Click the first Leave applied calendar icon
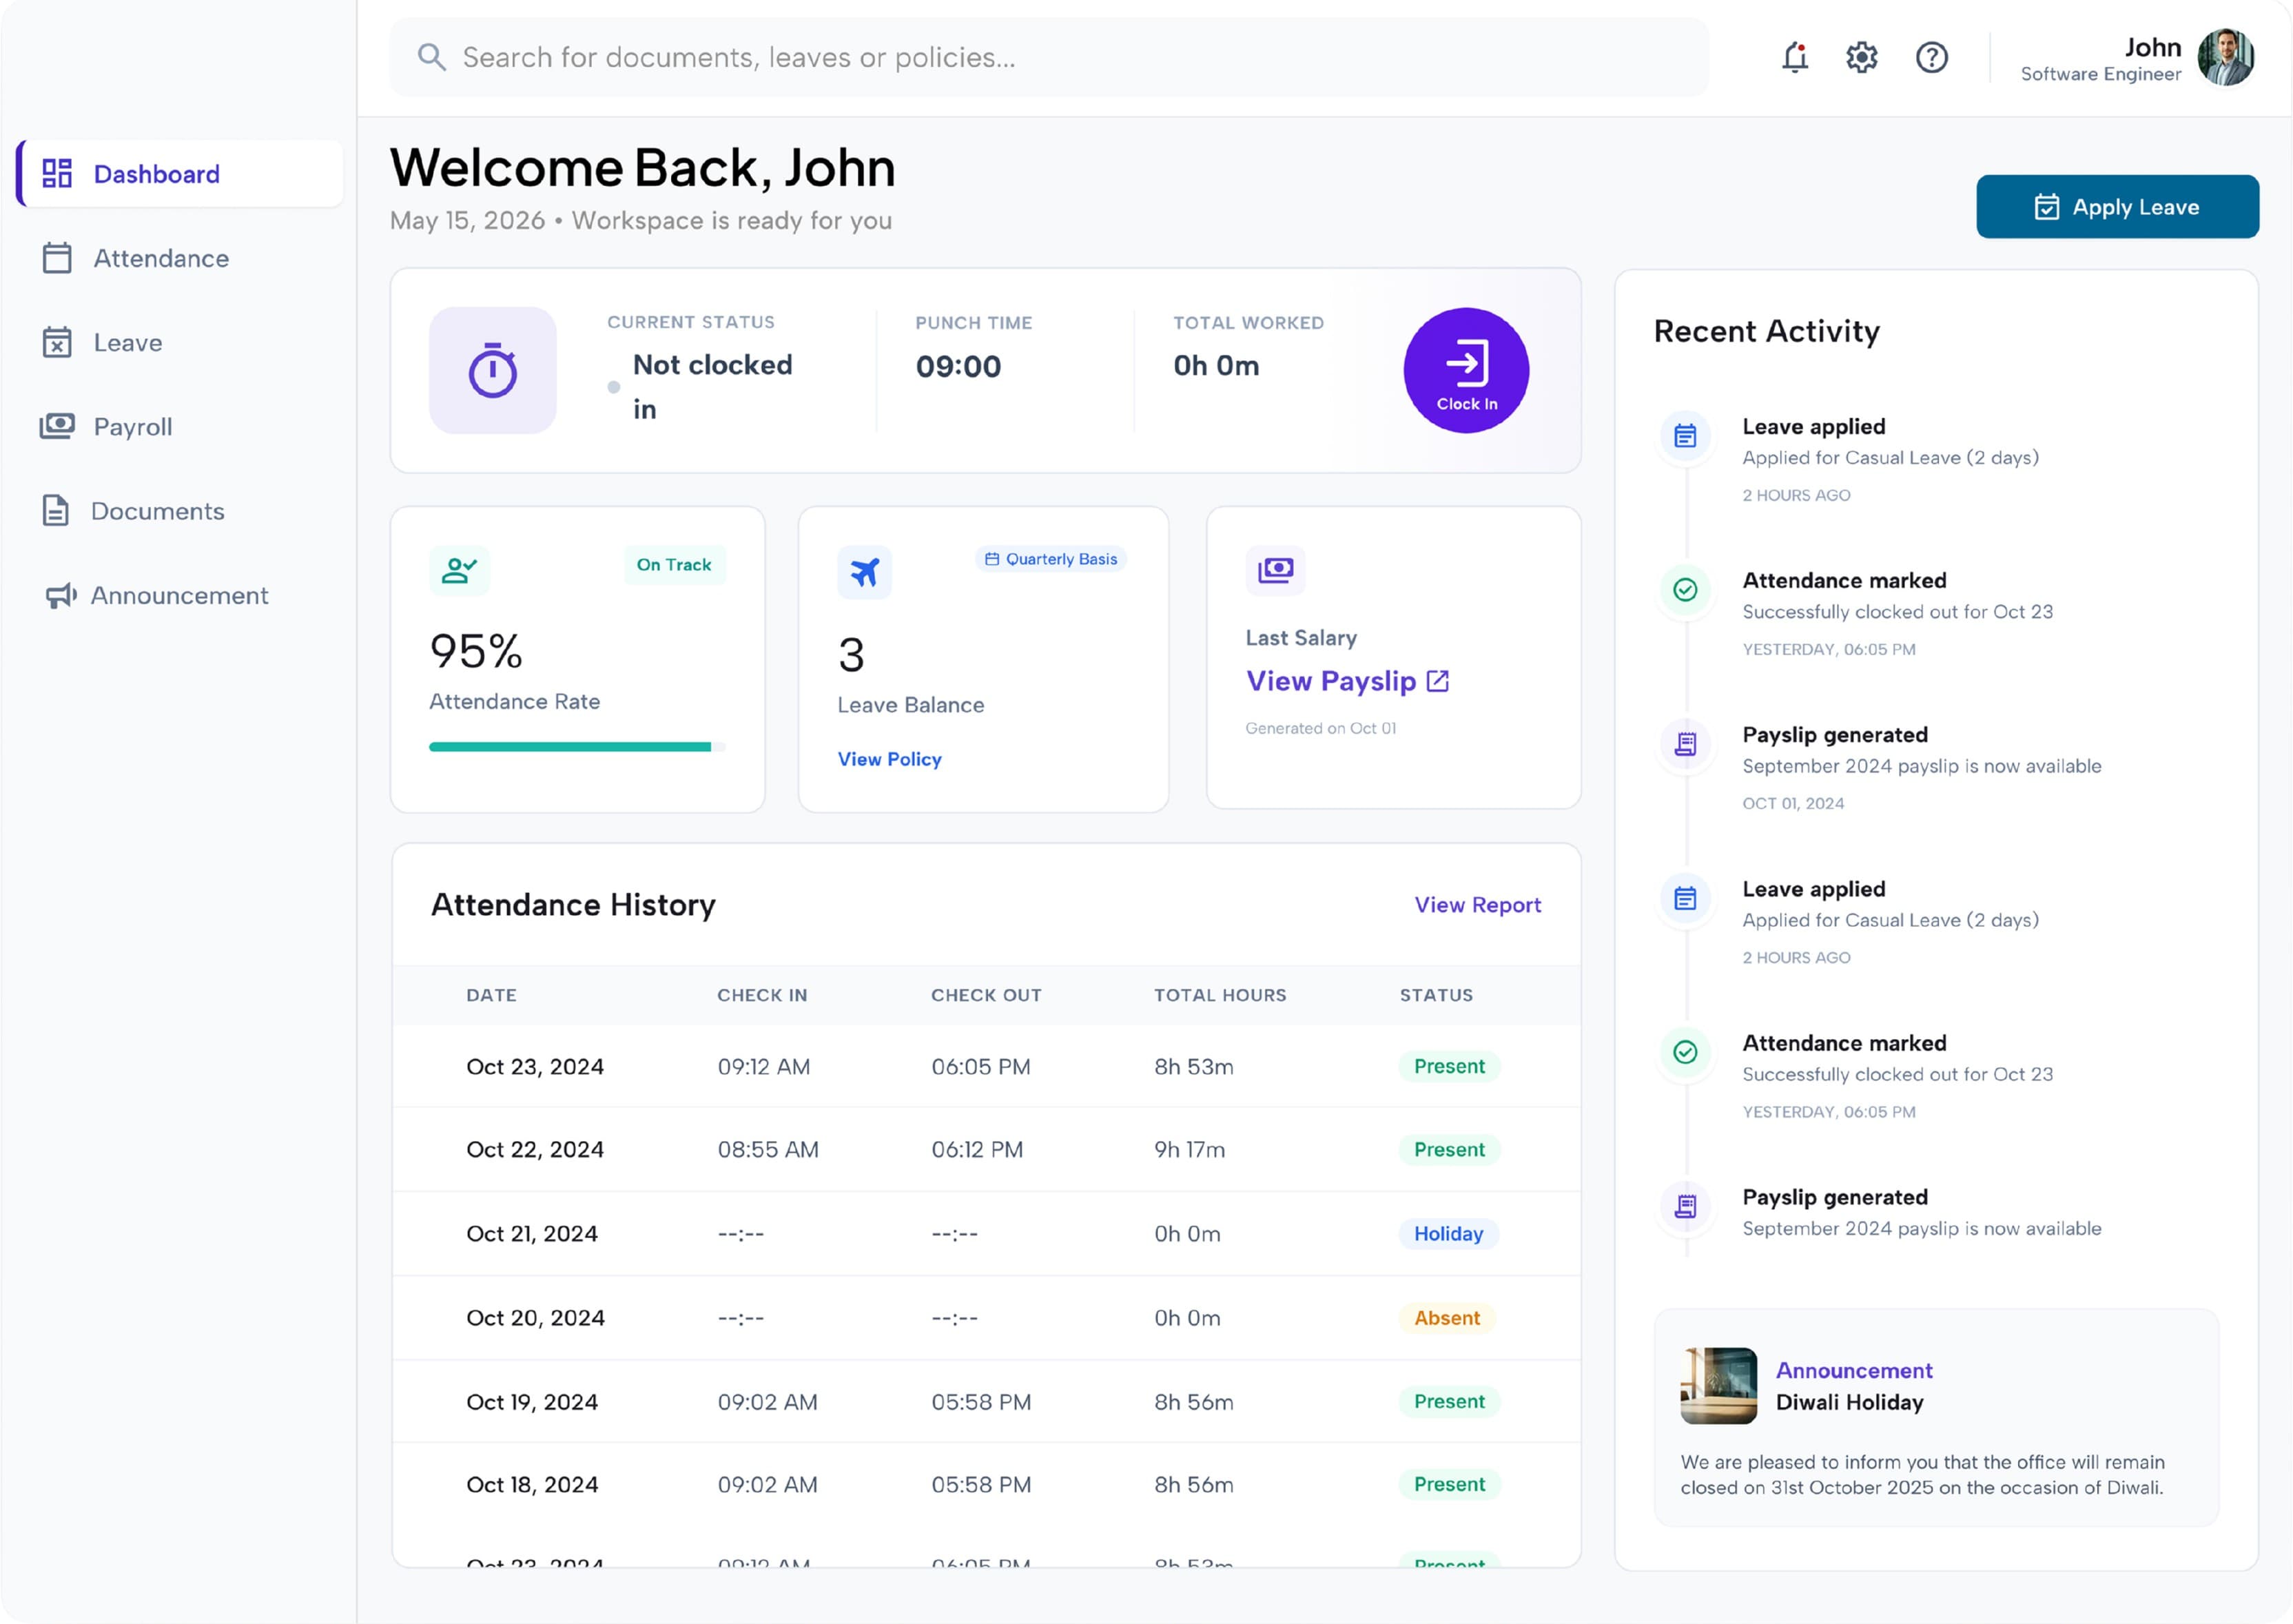Image resolution: width=2293 pixels, height=1624 pixels. pos(1685,436)
